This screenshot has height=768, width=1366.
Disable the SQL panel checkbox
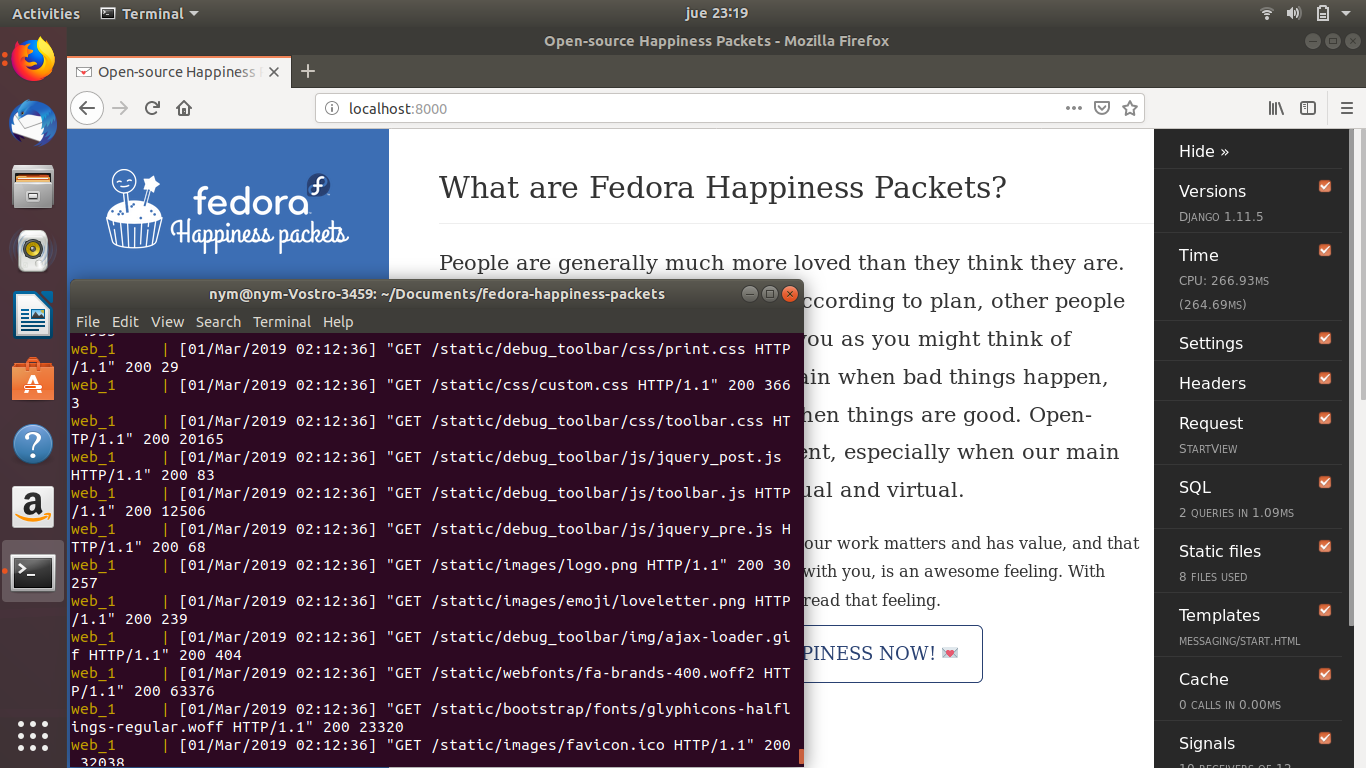[x=1325, y=482]
